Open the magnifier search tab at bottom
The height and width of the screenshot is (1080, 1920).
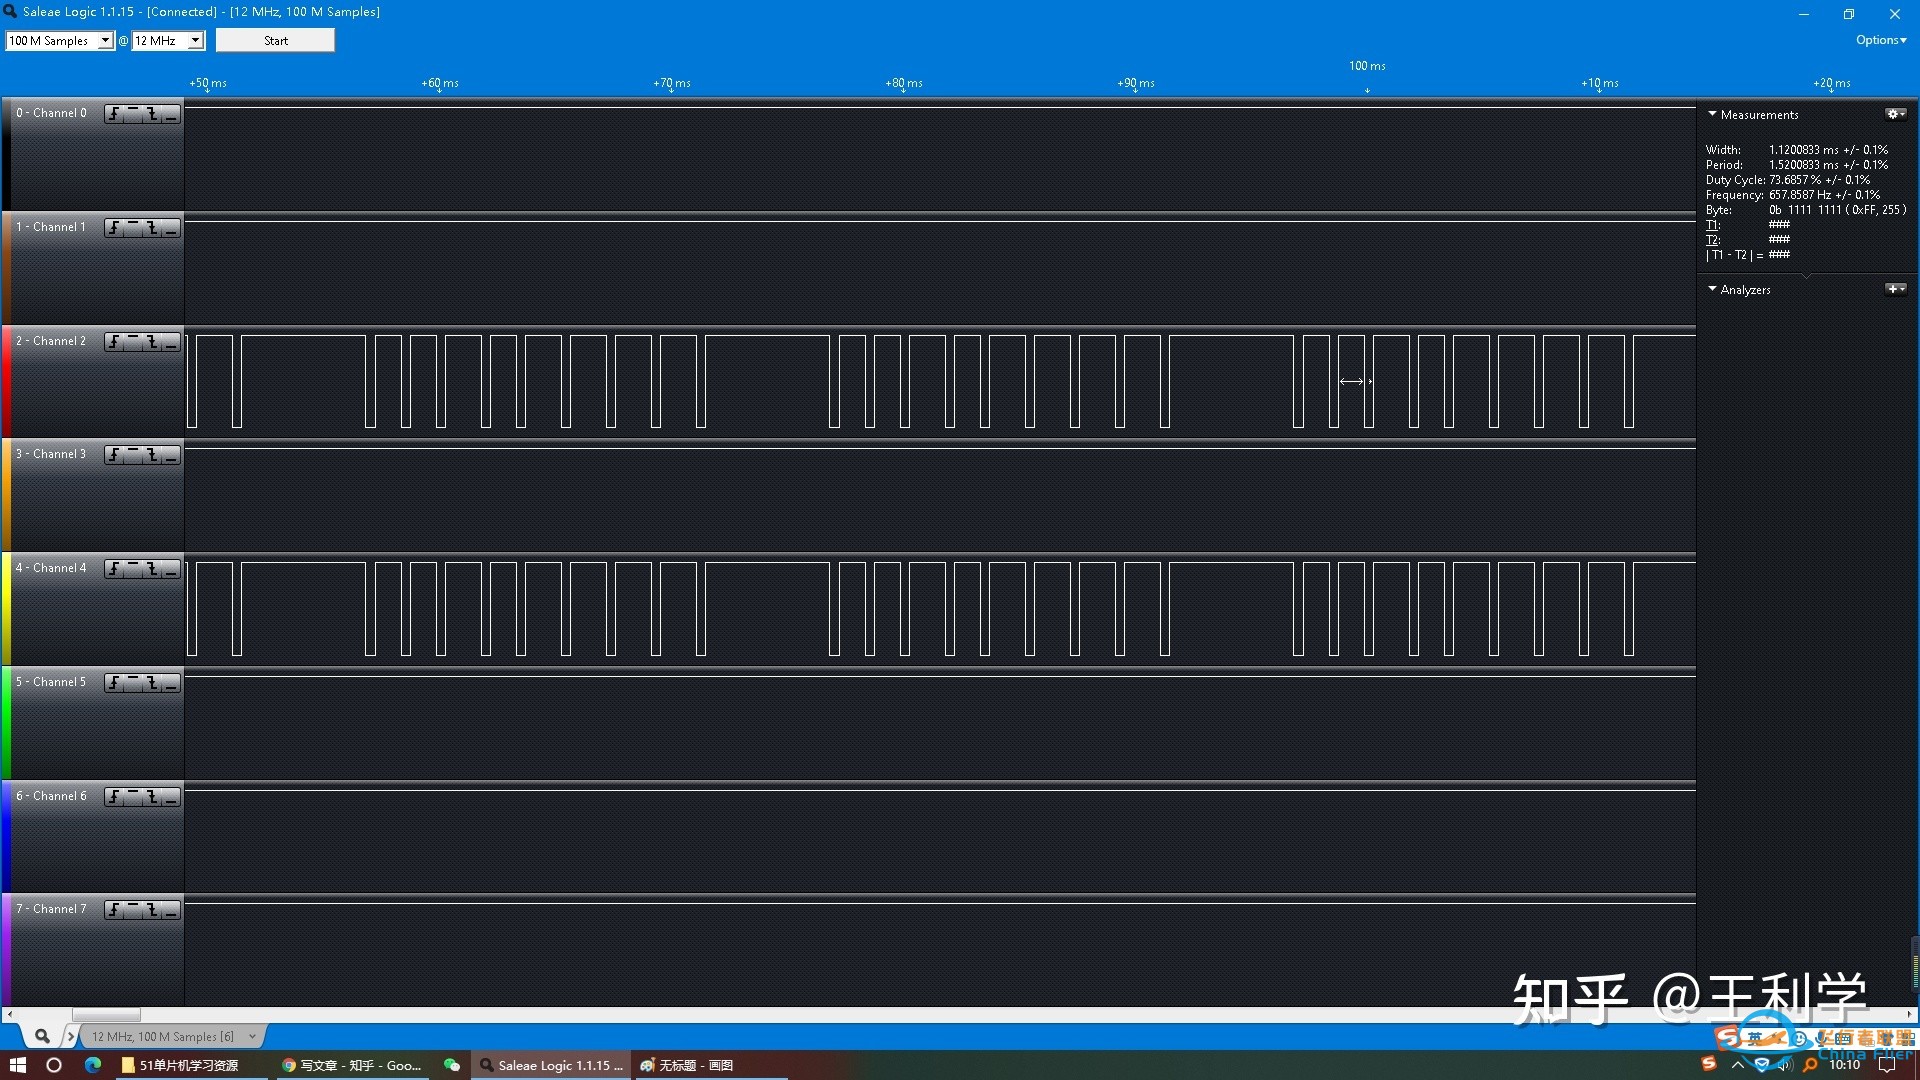tap(42, 1036)
